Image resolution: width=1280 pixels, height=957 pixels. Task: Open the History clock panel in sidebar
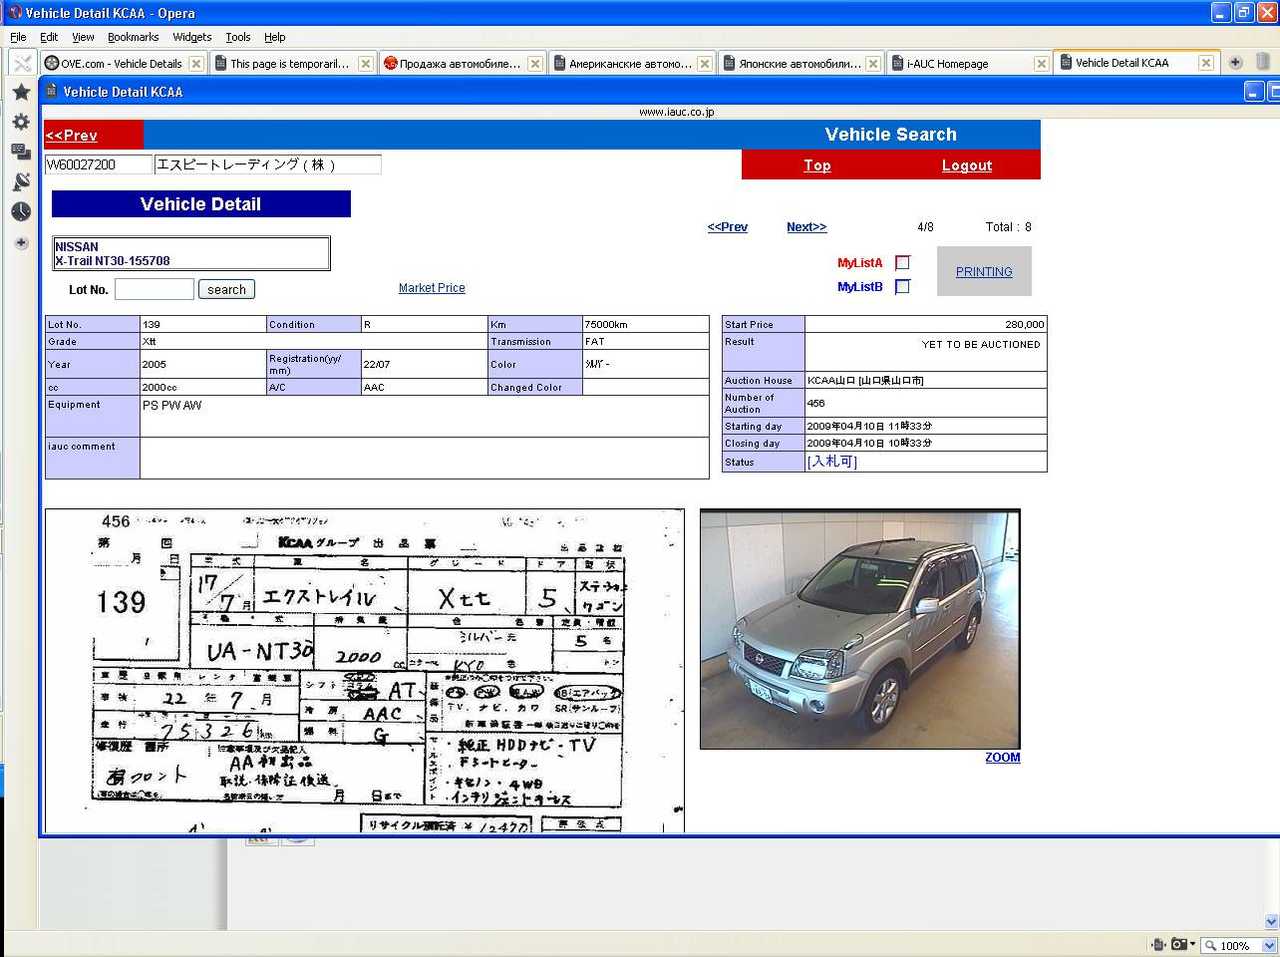[x=20, y=212]
